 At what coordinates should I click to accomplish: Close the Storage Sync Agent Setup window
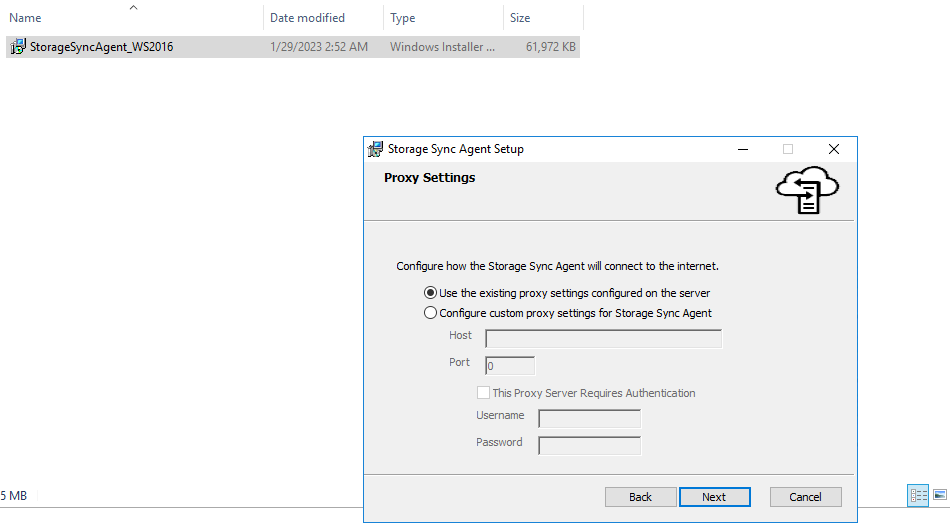(x=834, y=149)
